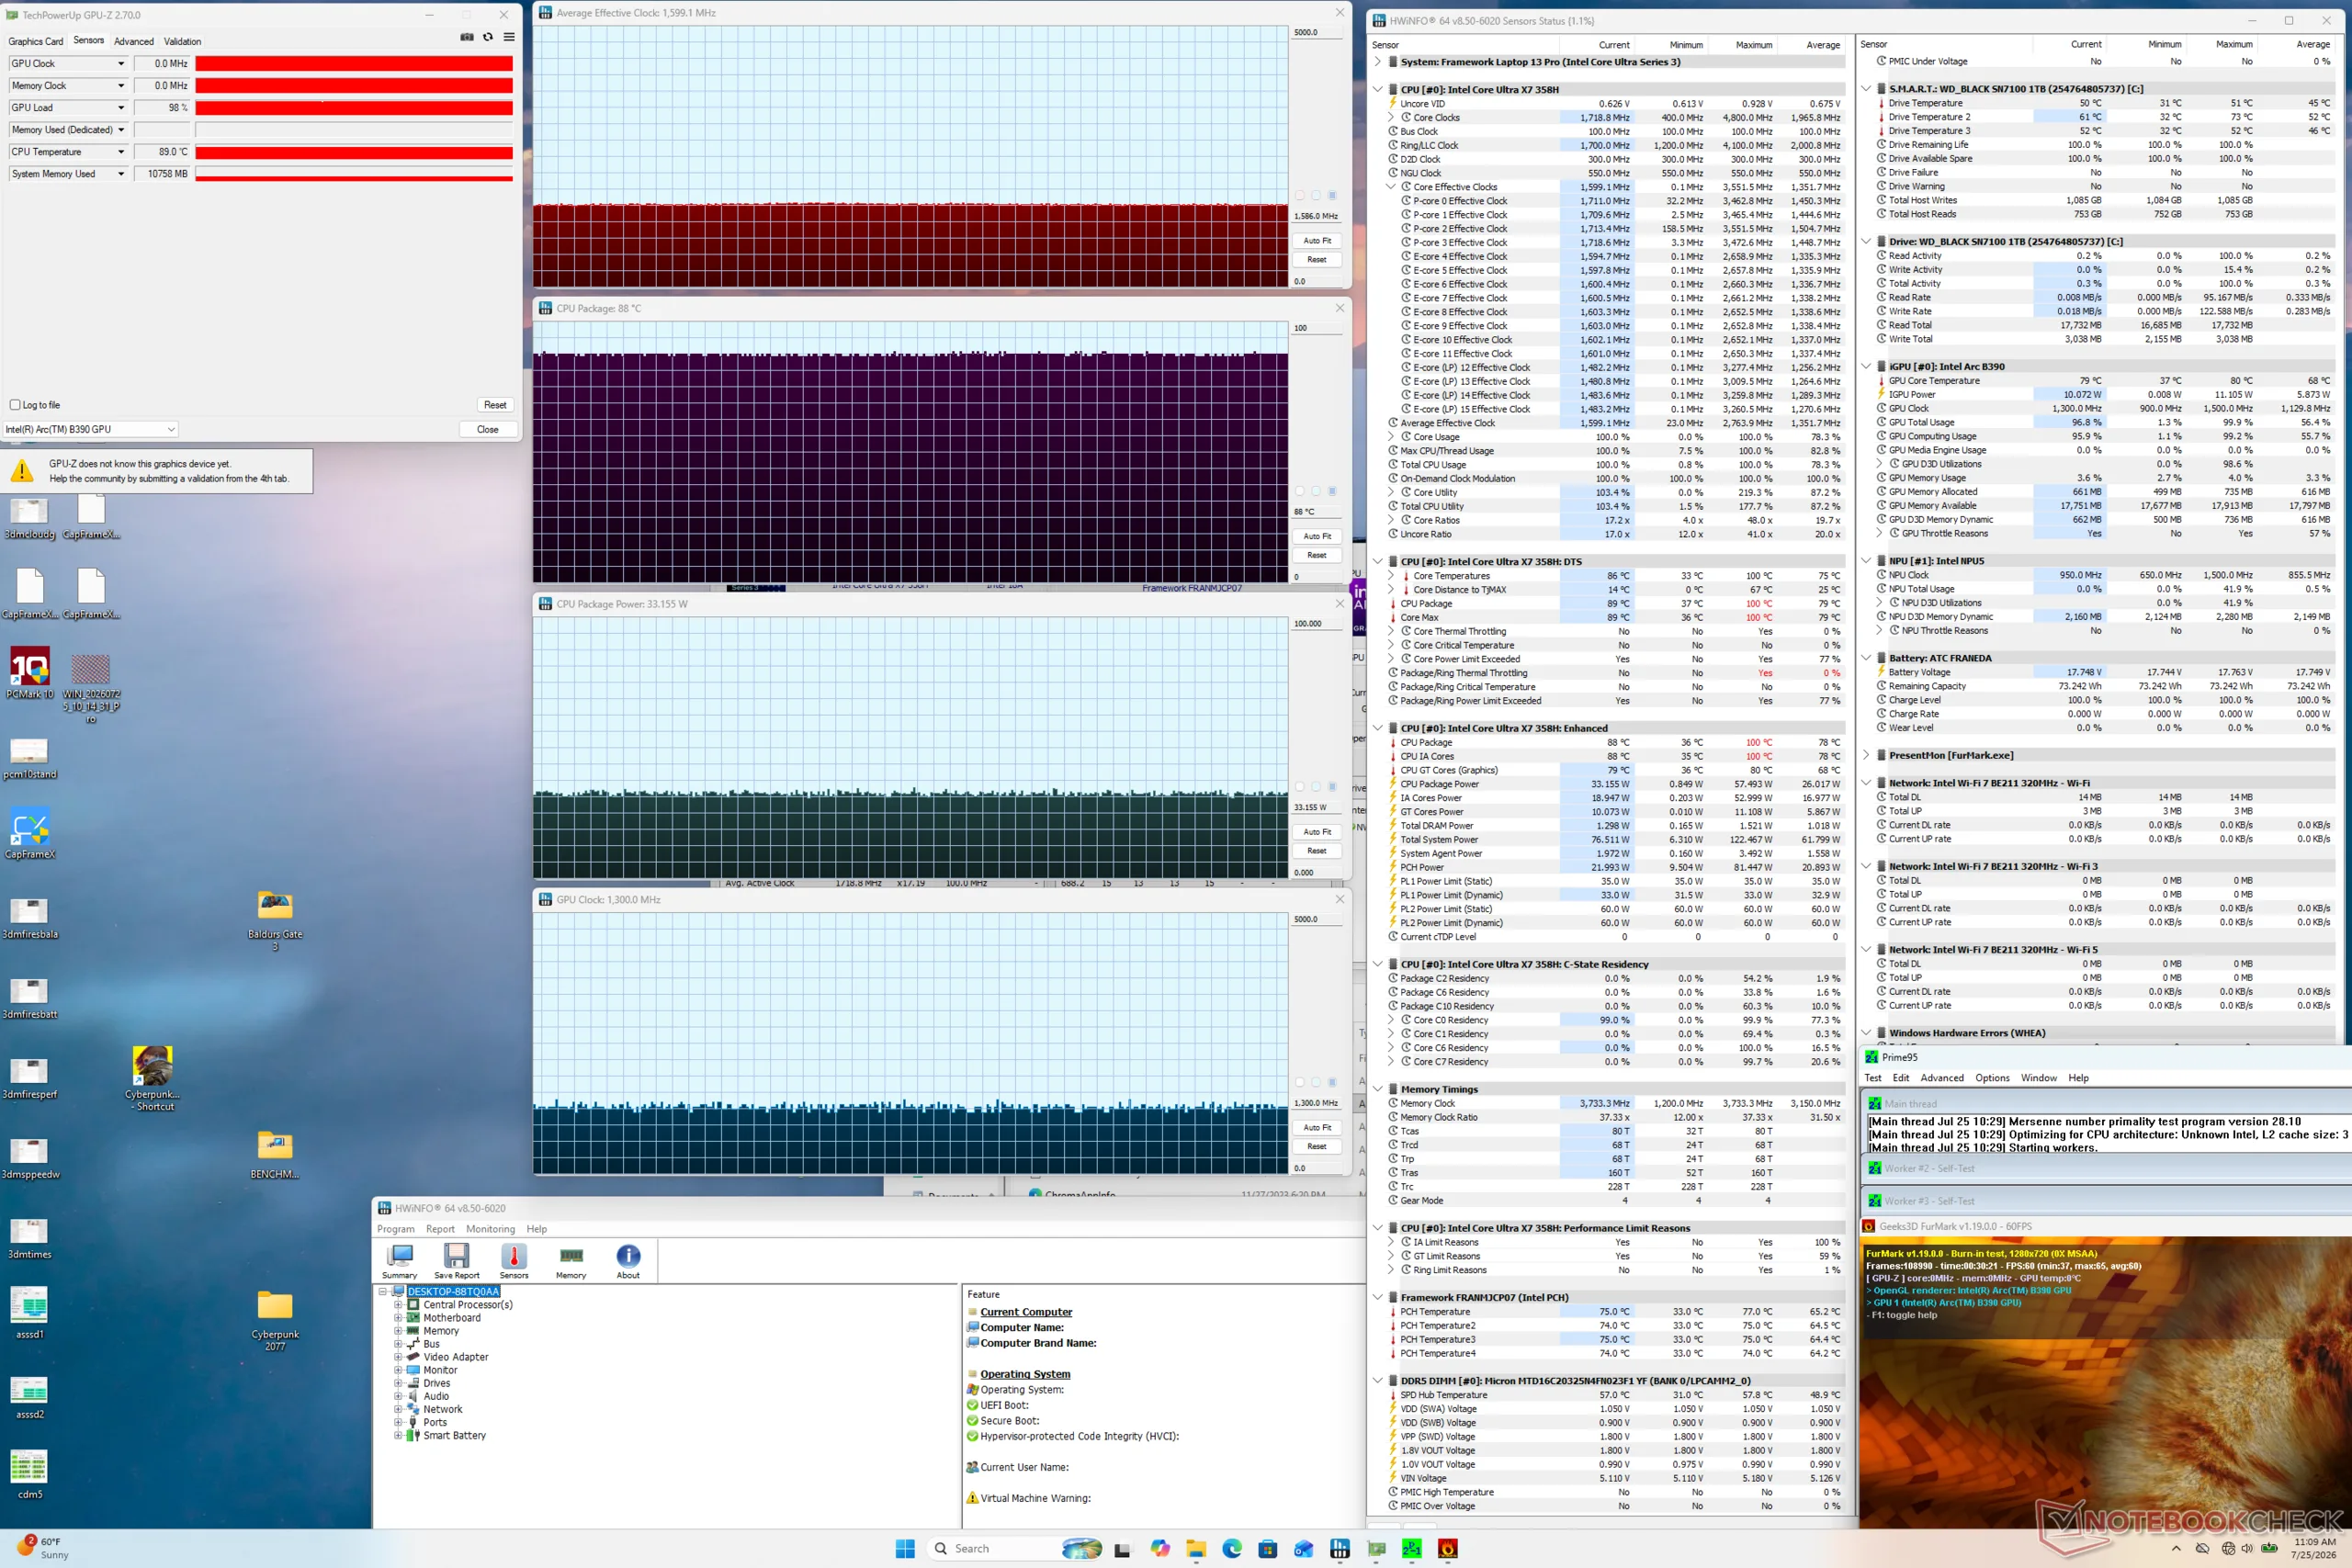Open the 3dmfiresbala desktop file
Screen dimensions: 2352x1568
[30, 918]
